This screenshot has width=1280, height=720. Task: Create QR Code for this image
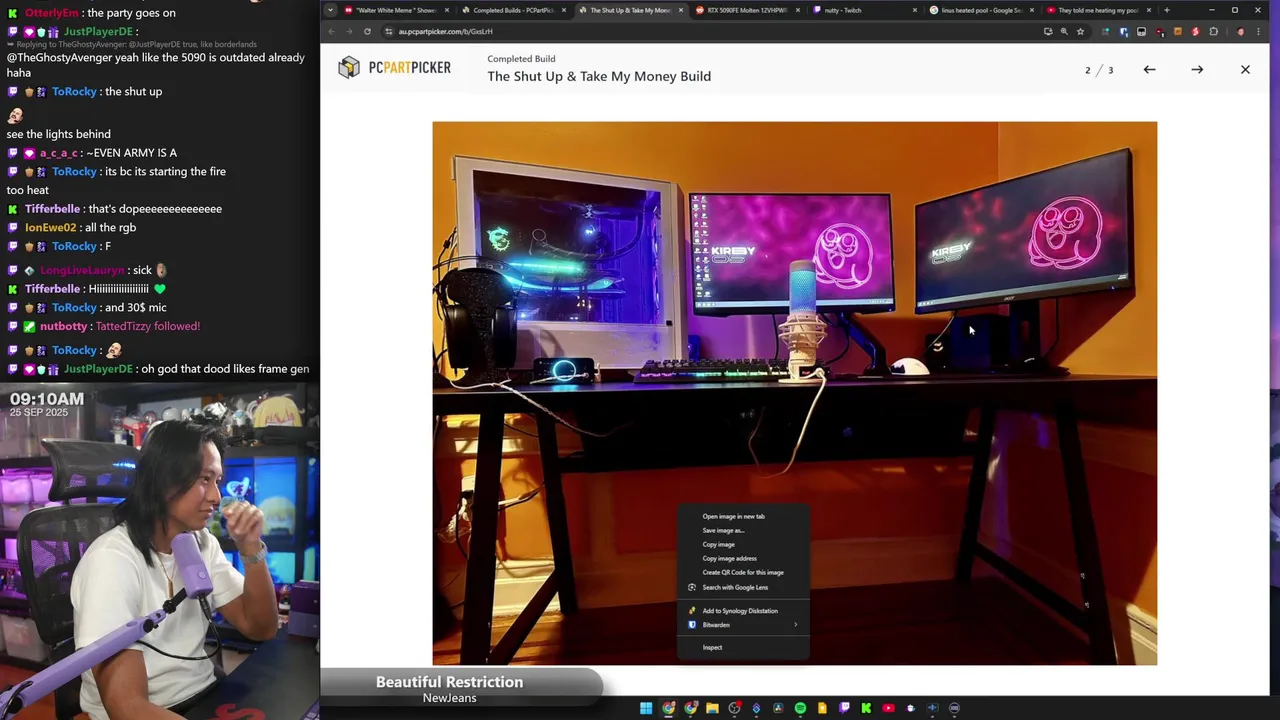point(743,573)
